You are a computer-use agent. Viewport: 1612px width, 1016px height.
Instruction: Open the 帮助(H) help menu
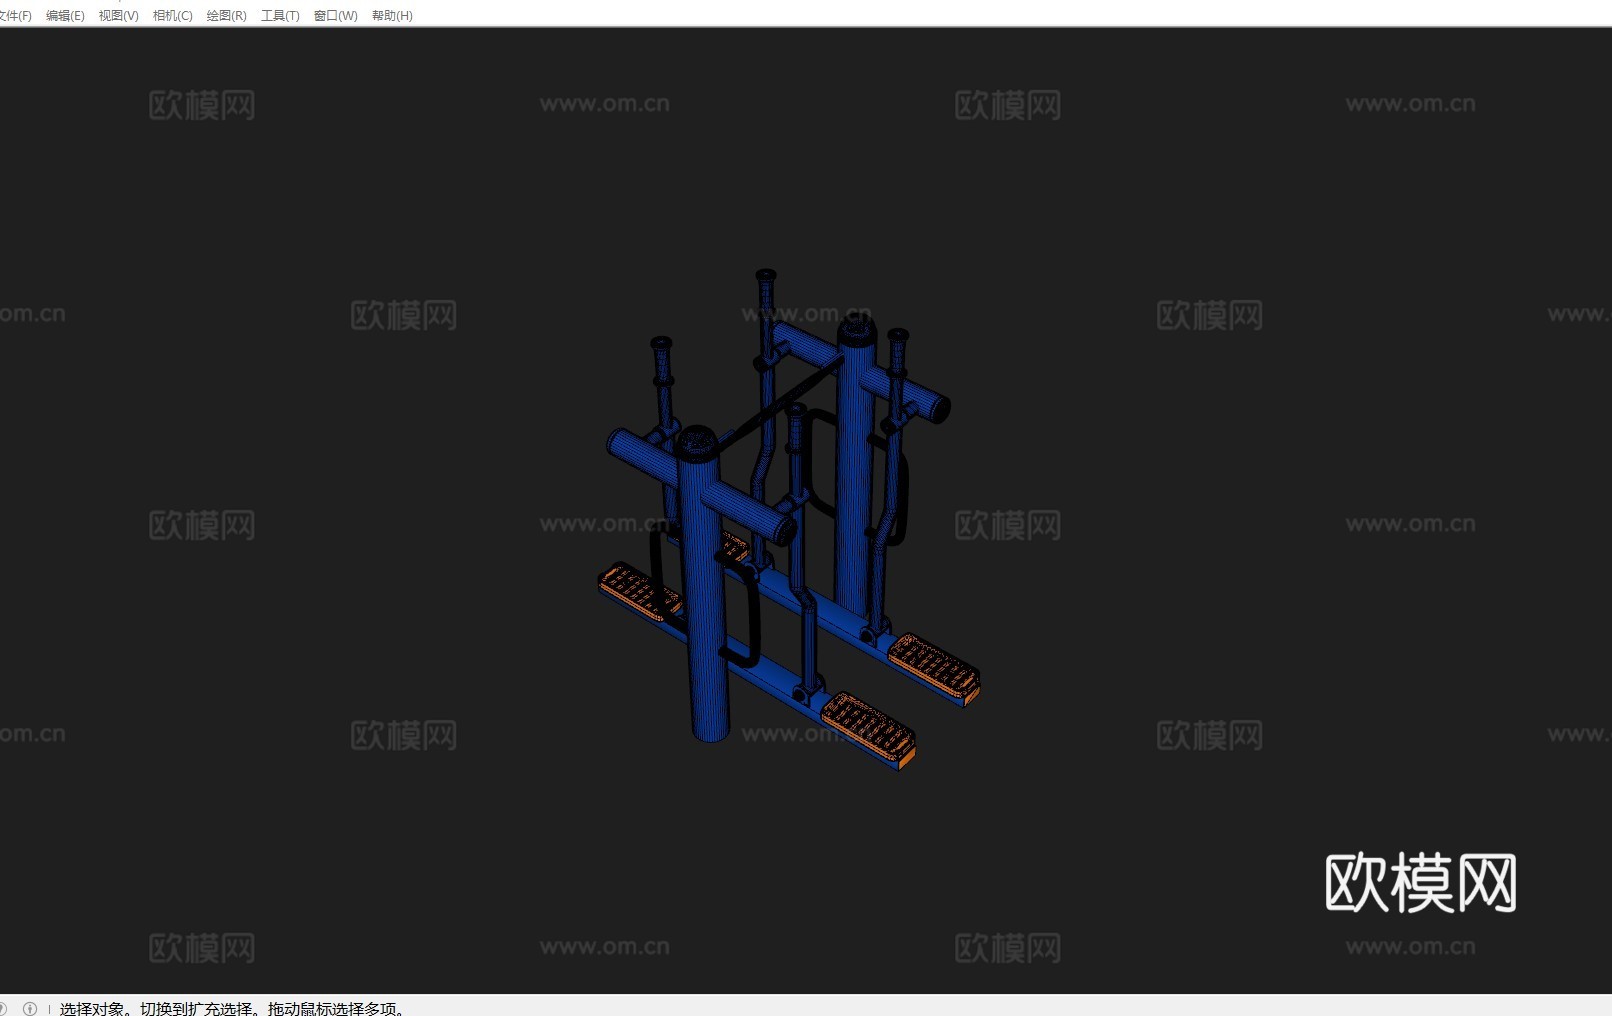pyautogui.click(x=392, y=15)
